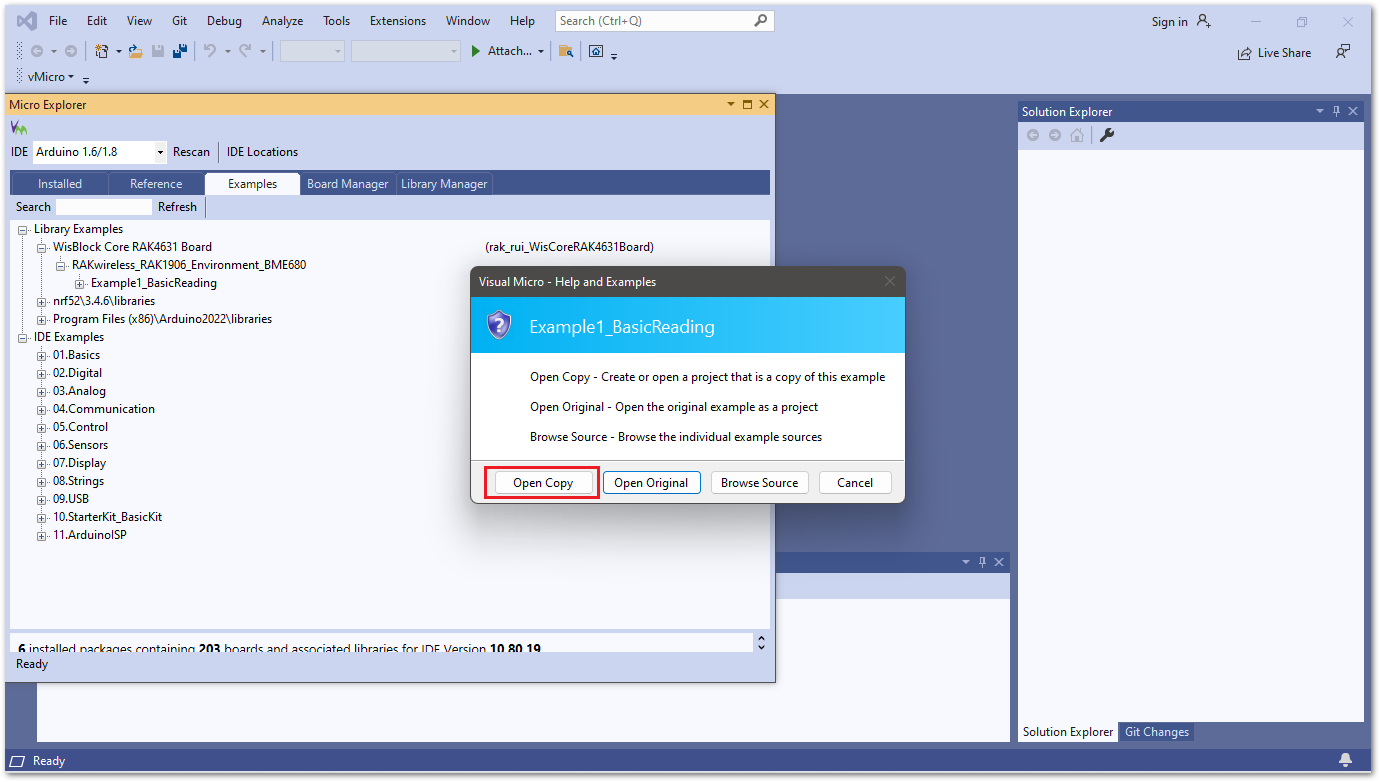Switch to the Git Changes tab
The image size is (1380, 782).
pyautogui.click(x=1157, y=732)
